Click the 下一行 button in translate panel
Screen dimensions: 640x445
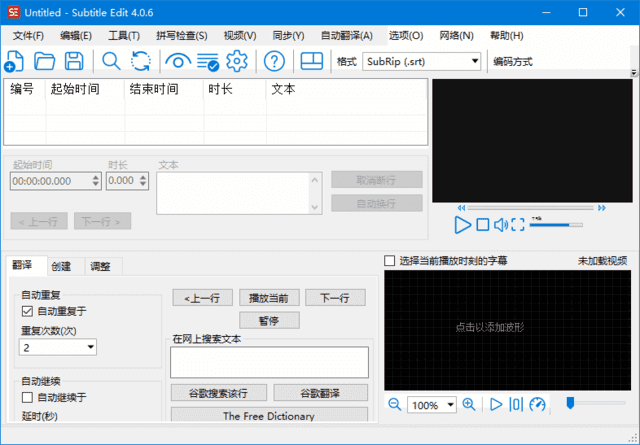pos(335,298)
